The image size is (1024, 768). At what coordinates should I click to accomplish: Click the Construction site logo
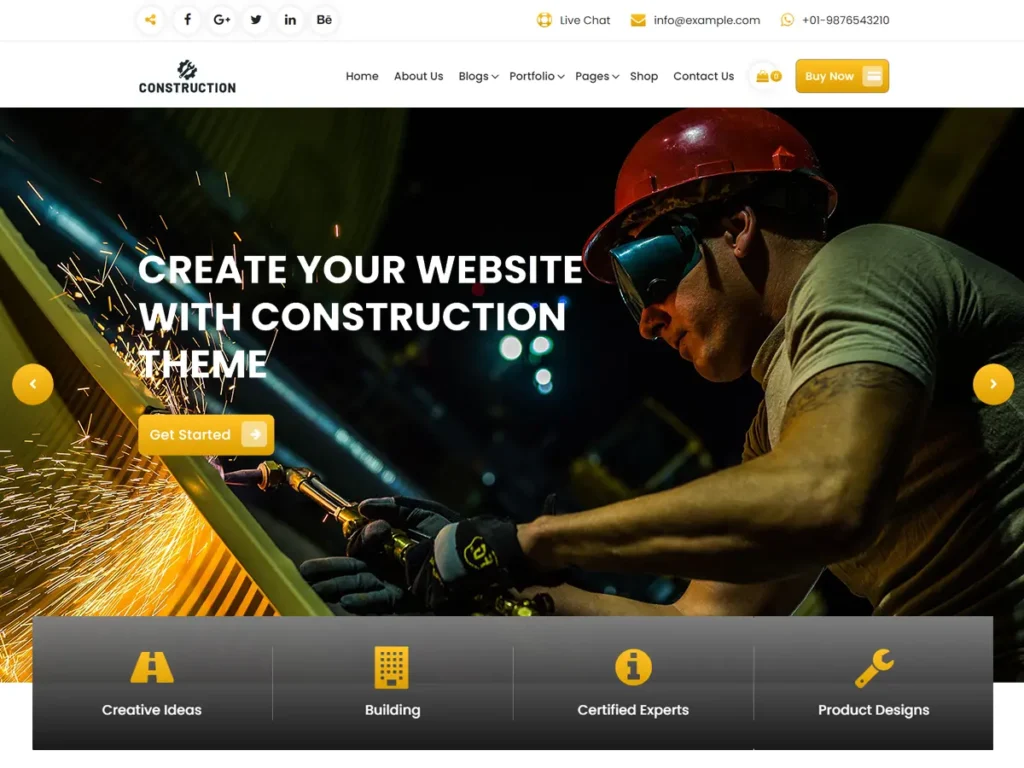(187, 77)
